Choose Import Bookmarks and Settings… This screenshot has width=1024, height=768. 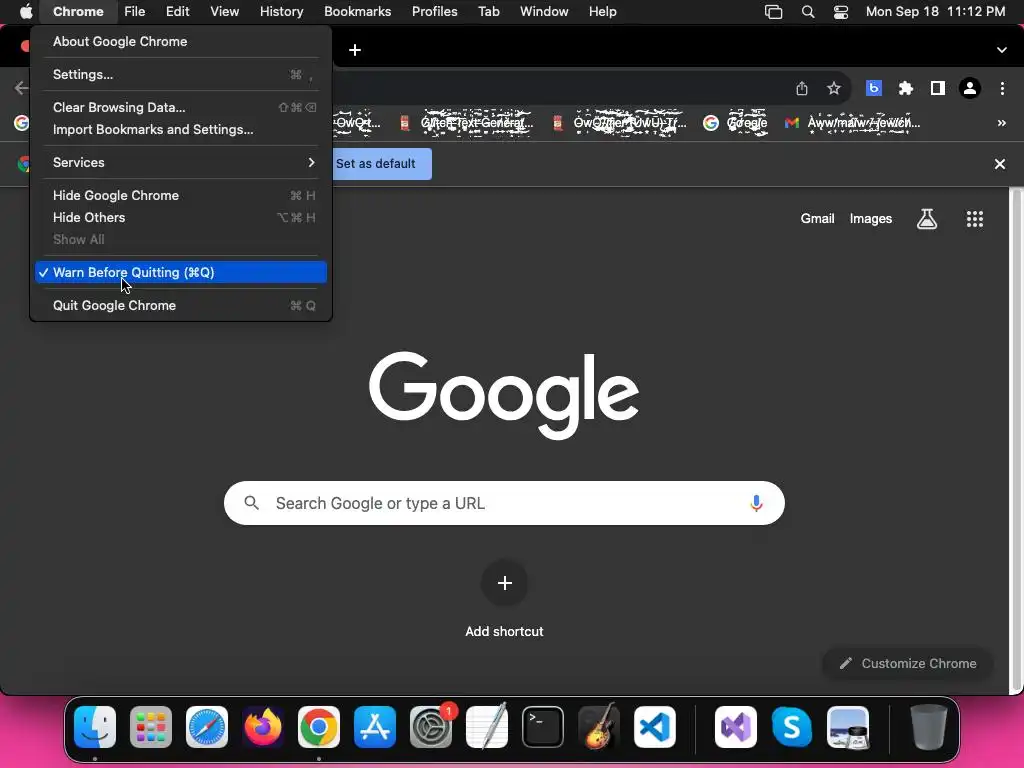181,129
